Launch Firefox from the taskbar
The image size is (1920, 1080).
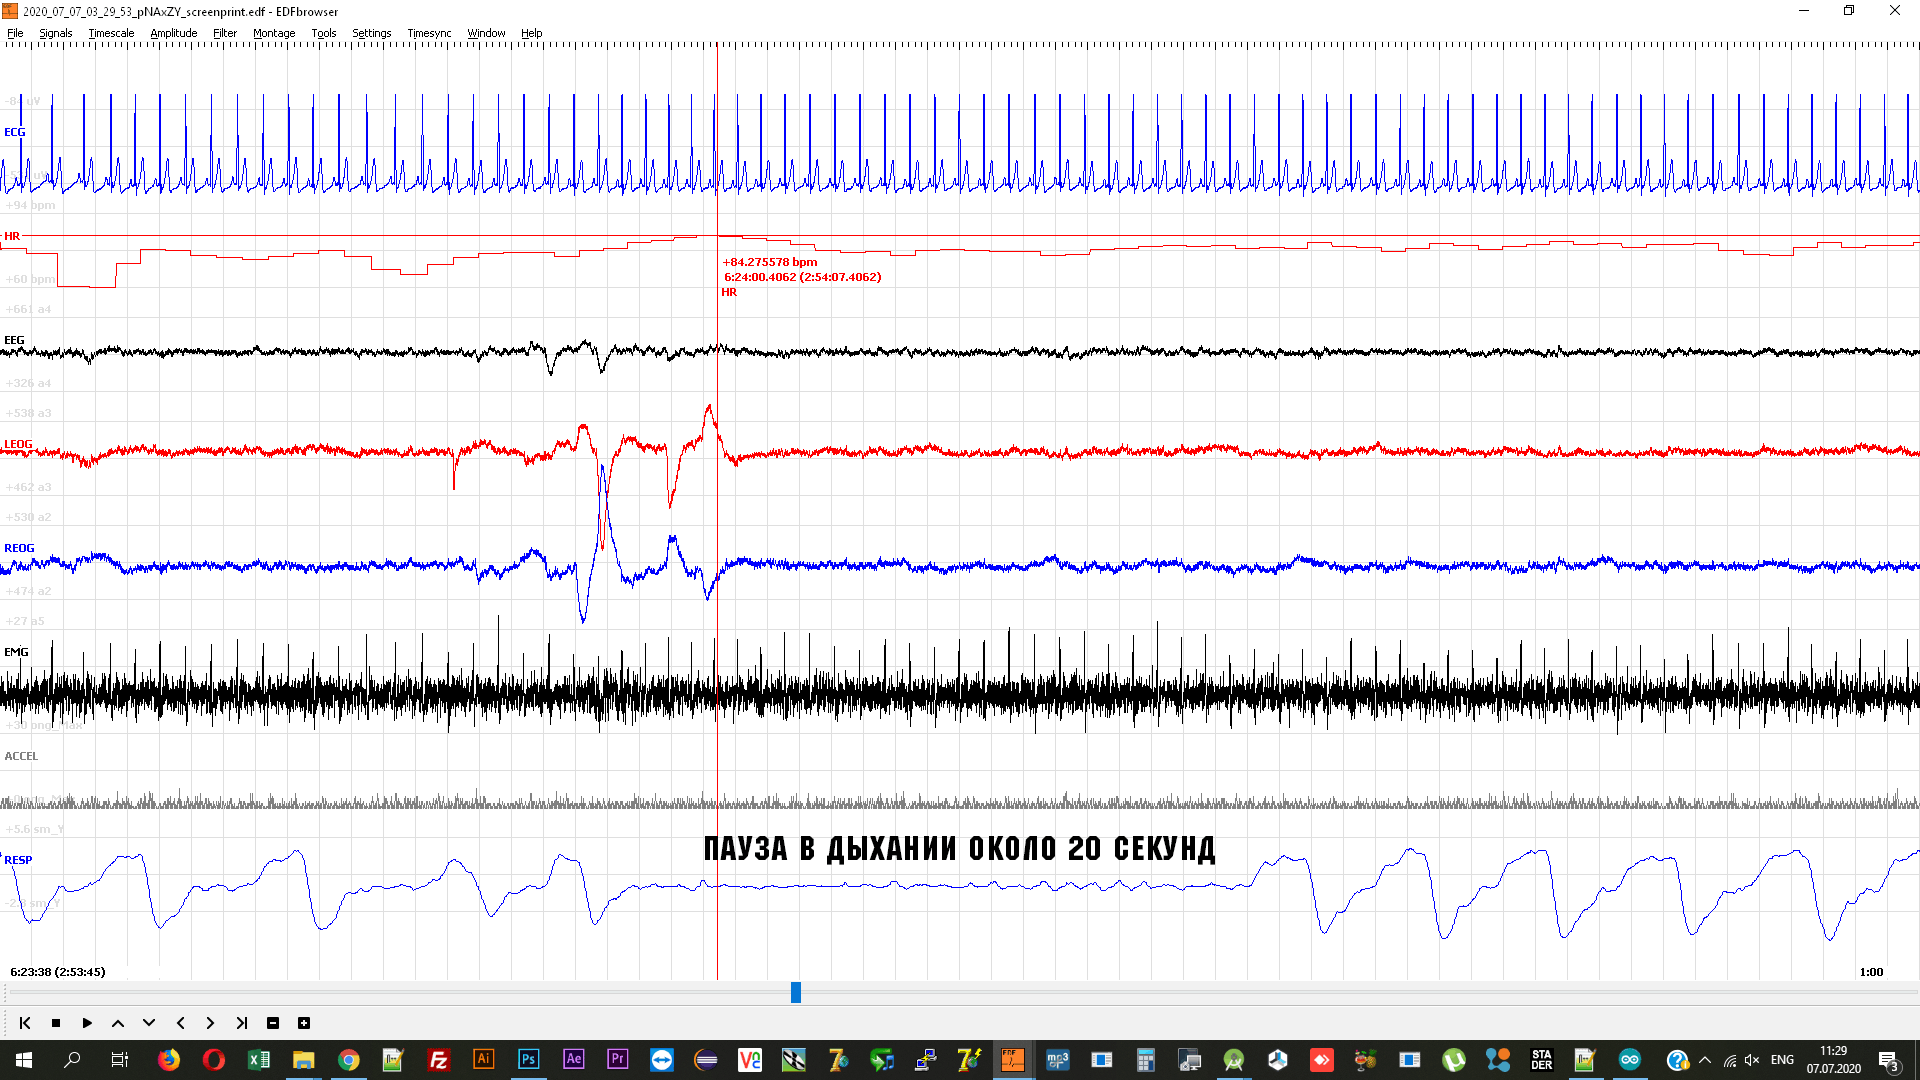(169, 1060)
